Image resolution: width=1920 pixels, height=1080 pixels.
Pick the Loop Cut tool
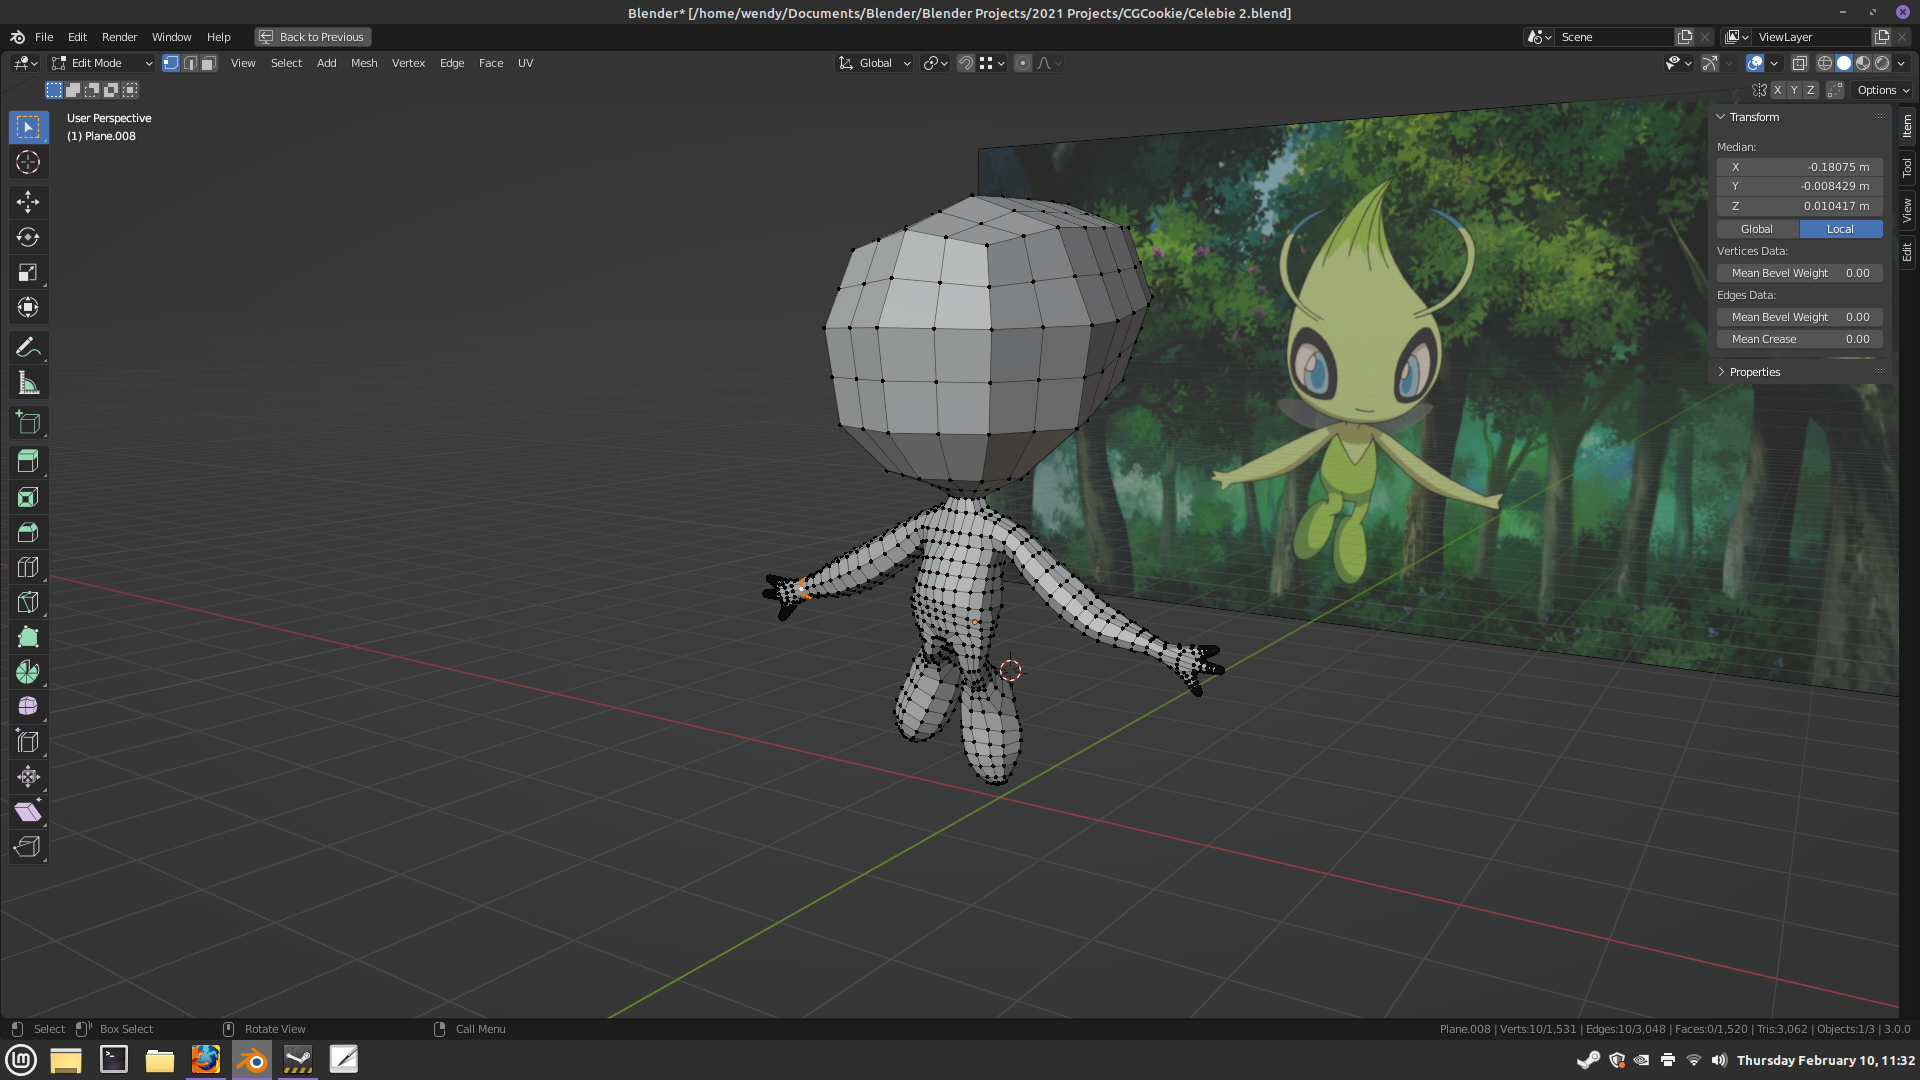(28, 567)
